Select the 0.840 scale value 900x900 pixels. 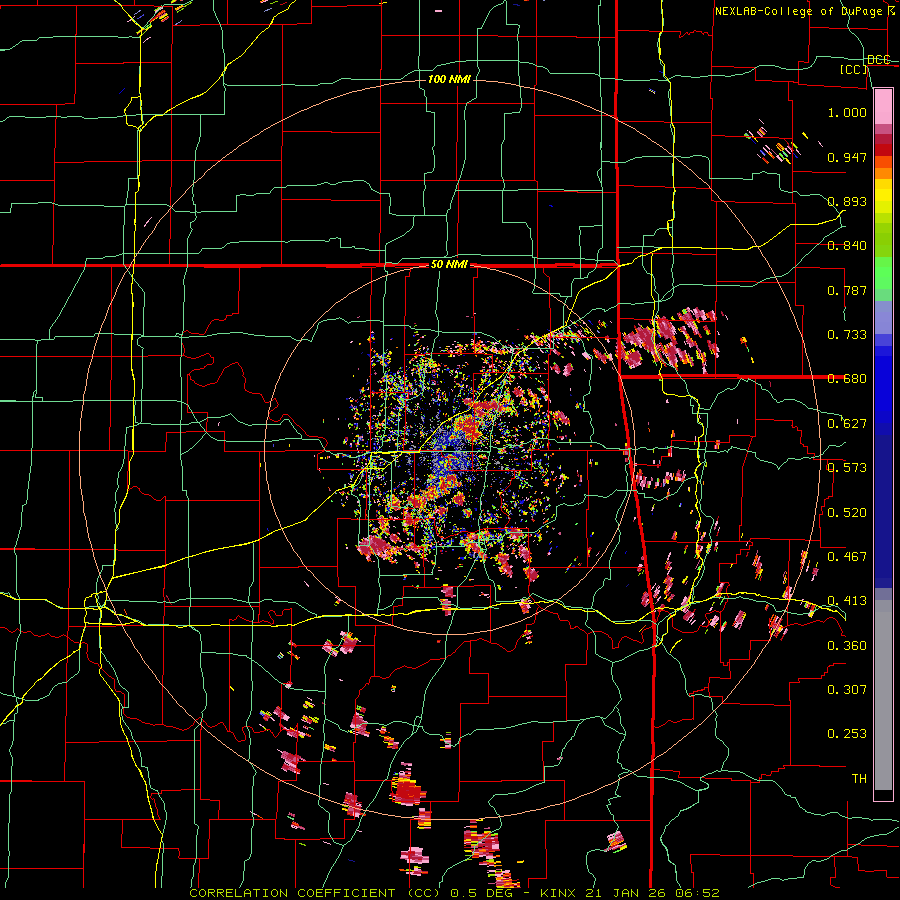(x=847, y=246)
